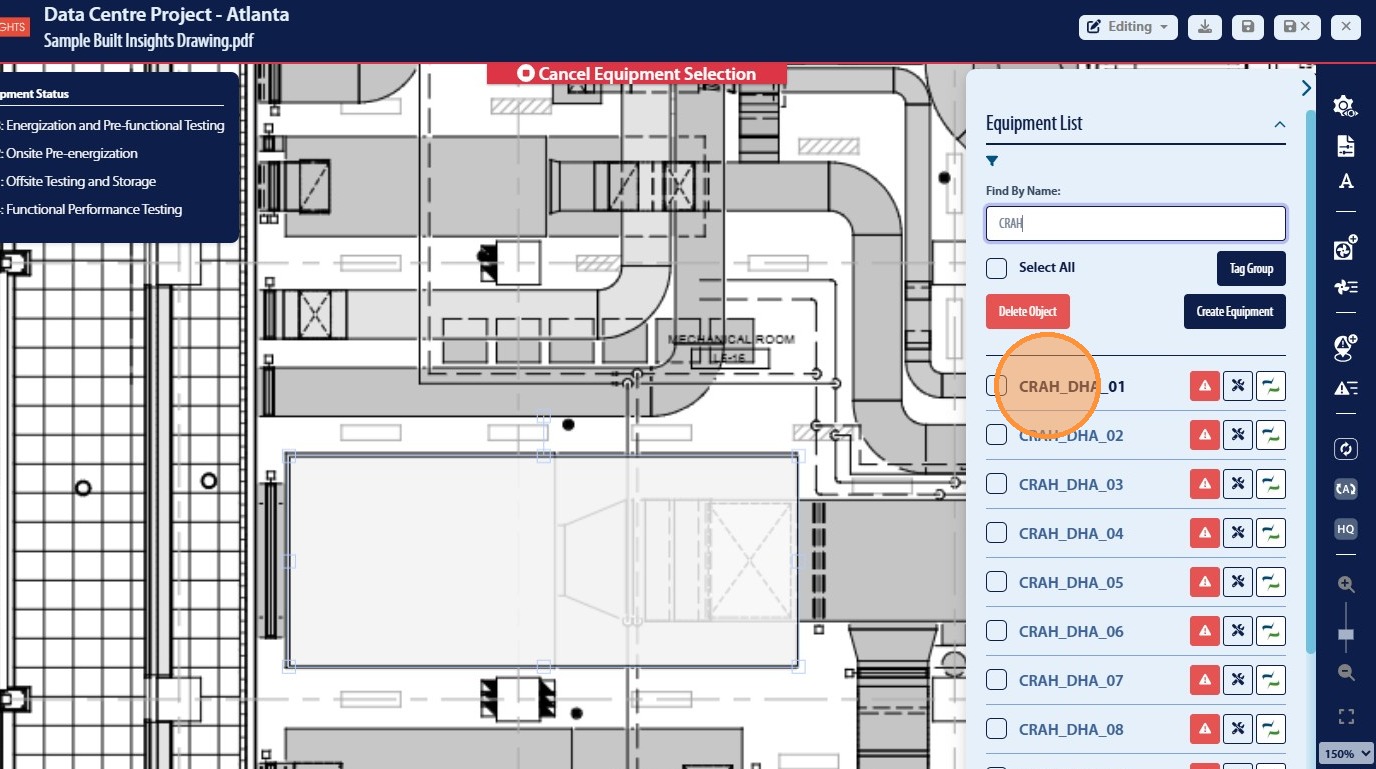This screenshot has width=1376, height=769.
Task: Click the warning icon for CRAH_DHA_04
Action: 1205,533
